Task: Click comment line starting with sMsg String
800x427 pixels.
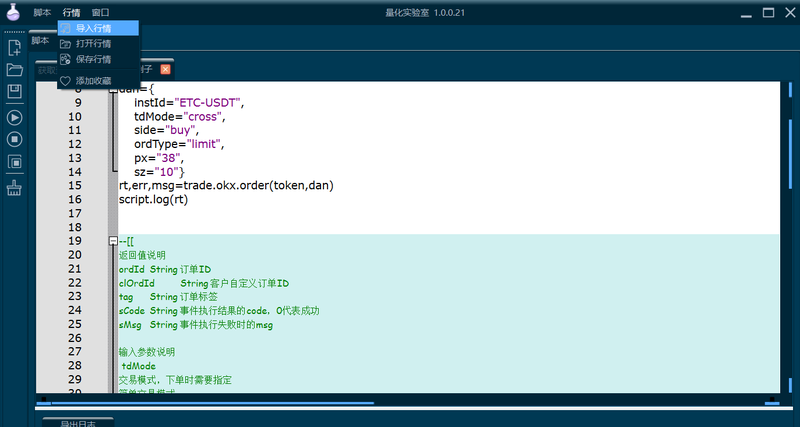Action: [x=195, y=324]
